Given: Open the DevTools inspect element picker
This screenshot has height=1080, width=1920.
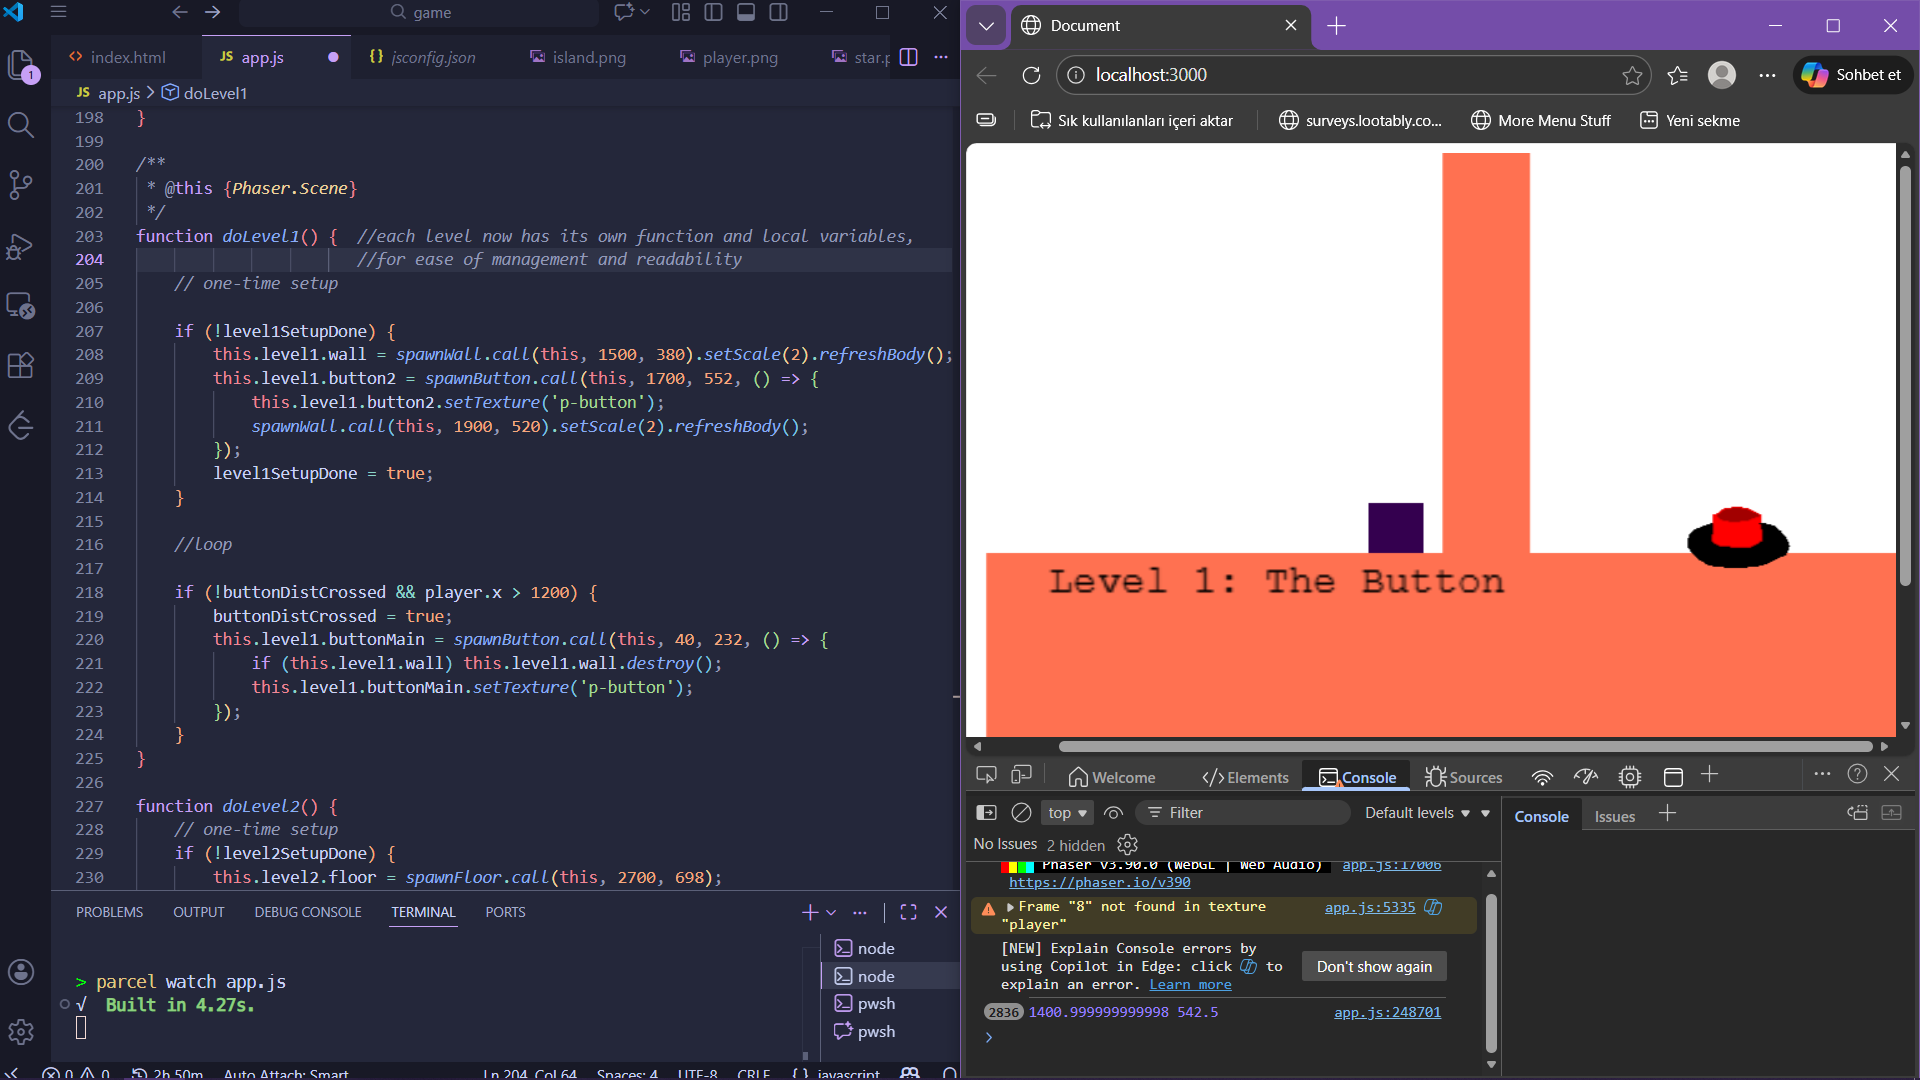Looking at the screenshot, I should [x=986, y=776].
